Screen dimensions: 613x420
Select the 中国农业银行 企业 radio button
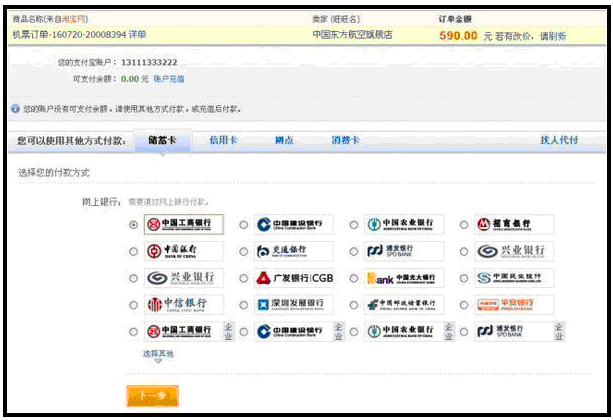[354, 332]
